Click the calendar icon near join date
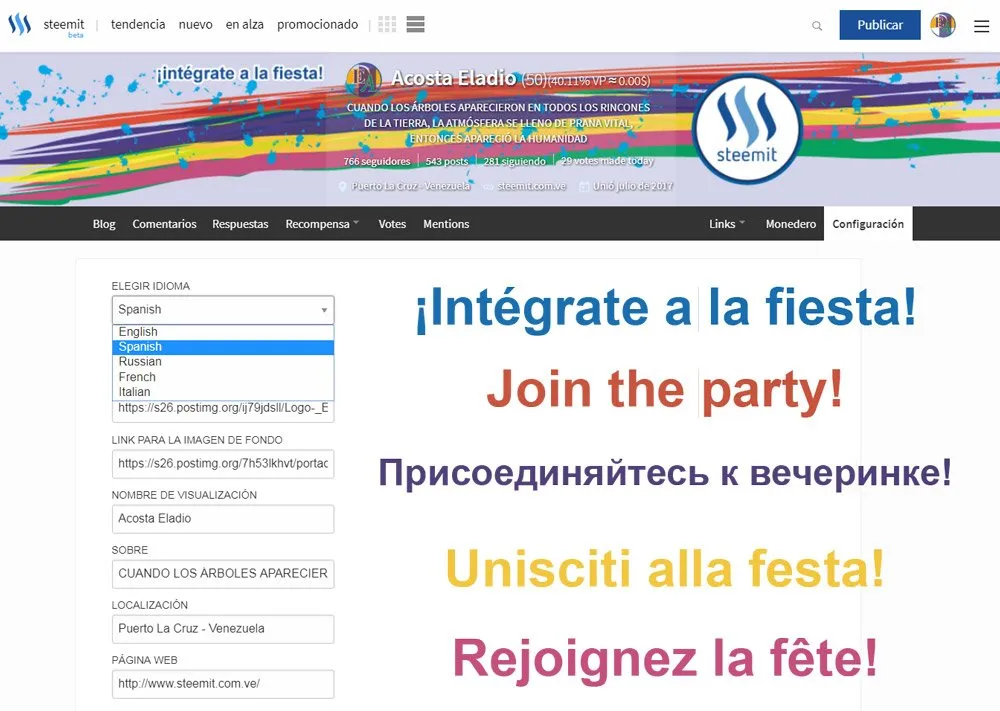The height and width of the screenshot is (711, 1000). pyautogui.click(x=584, y=186)
